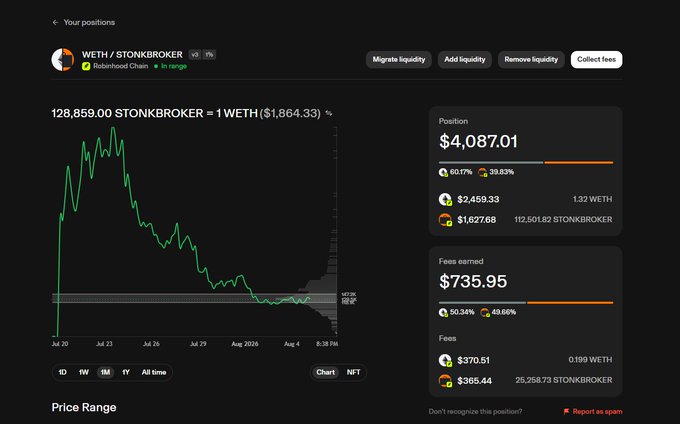Click the 1% fee tier badge
Image resolution: width=680 pixels, height=424 pixels.
click(209, 55)
